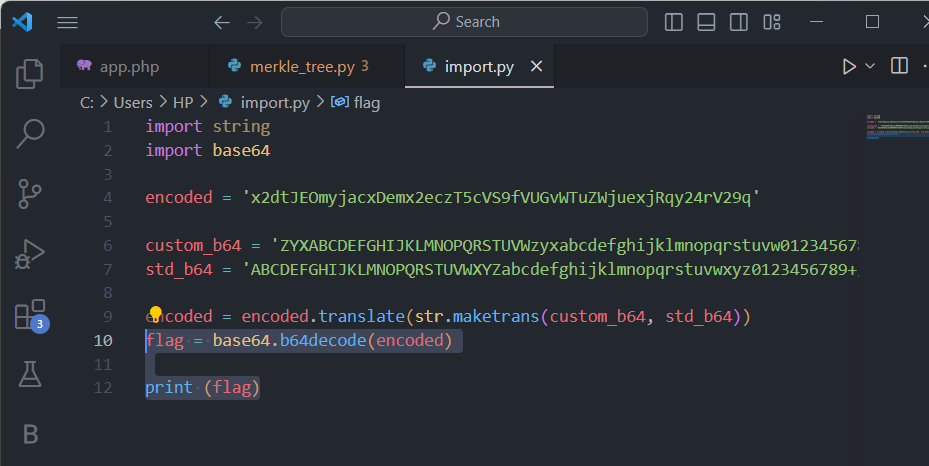The height and width of the screenshot is (466, 929).
Task: Open the Search view in activity bar
Action: pos(30,133)
